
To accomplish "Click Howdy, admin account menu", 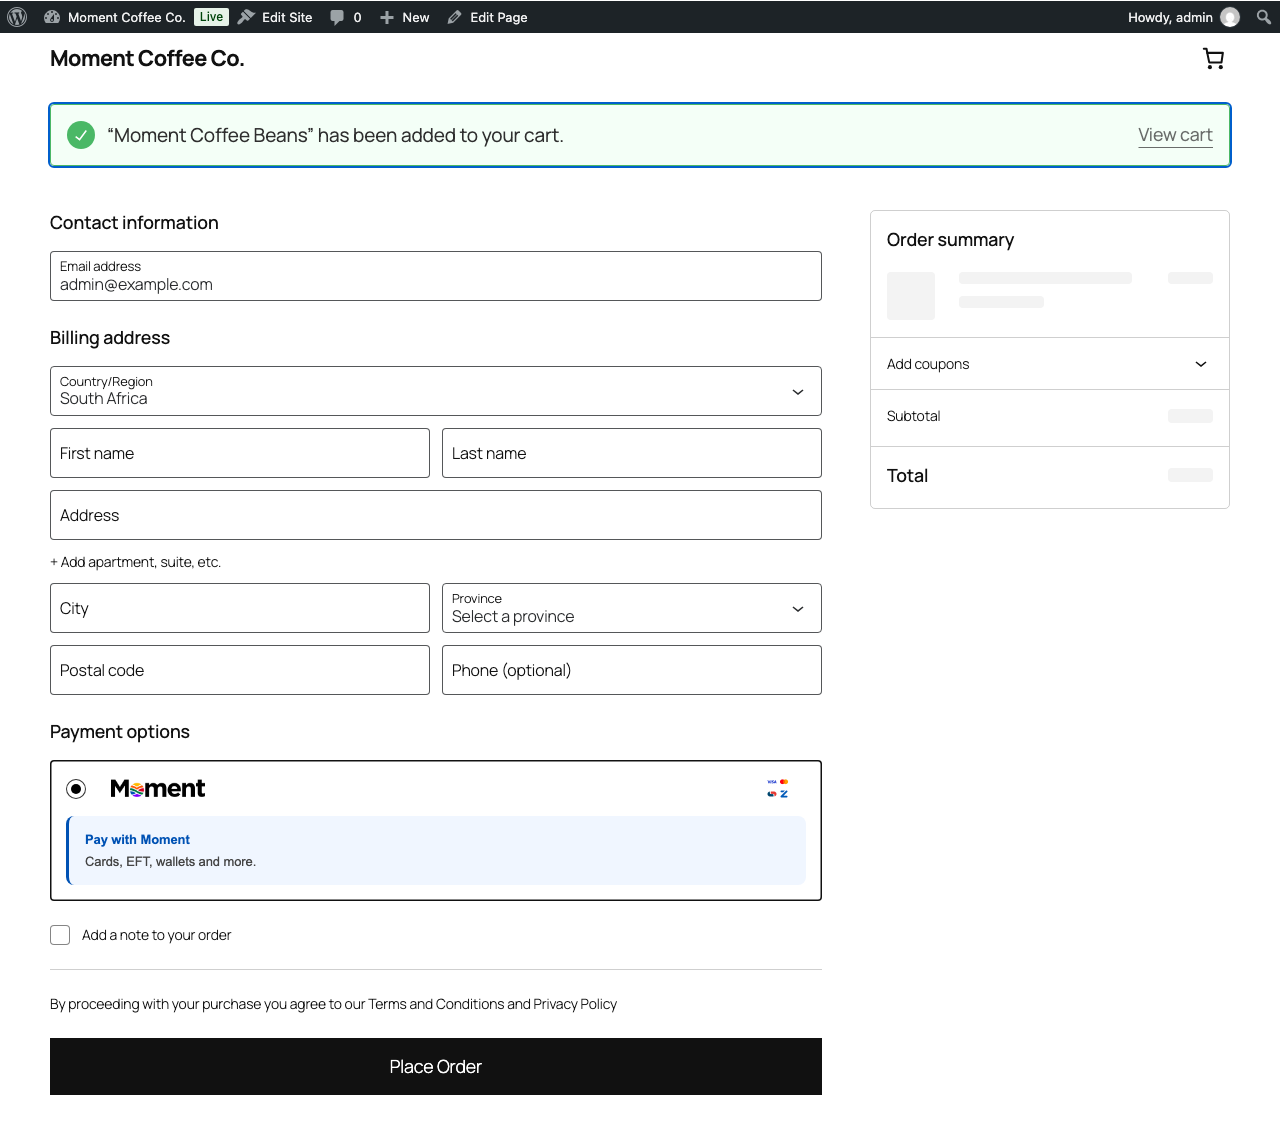I will click(1183, 17).
